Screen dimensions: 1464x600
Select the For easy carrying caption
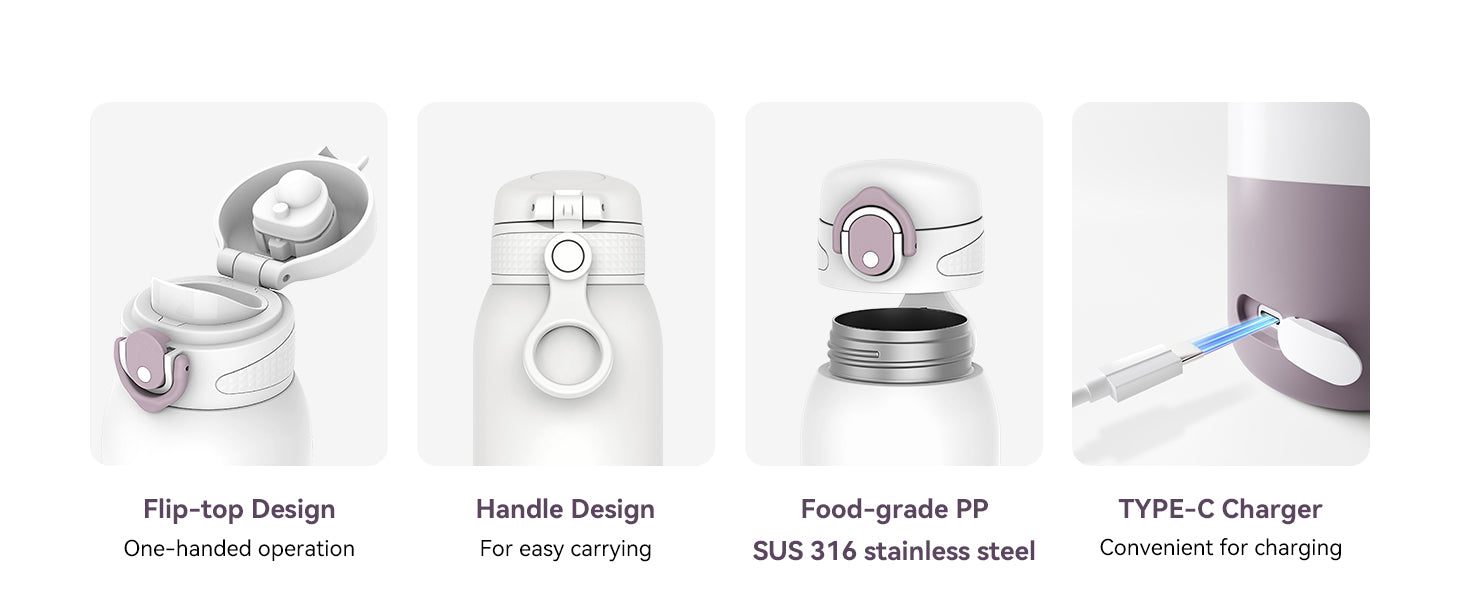(566, 549)
